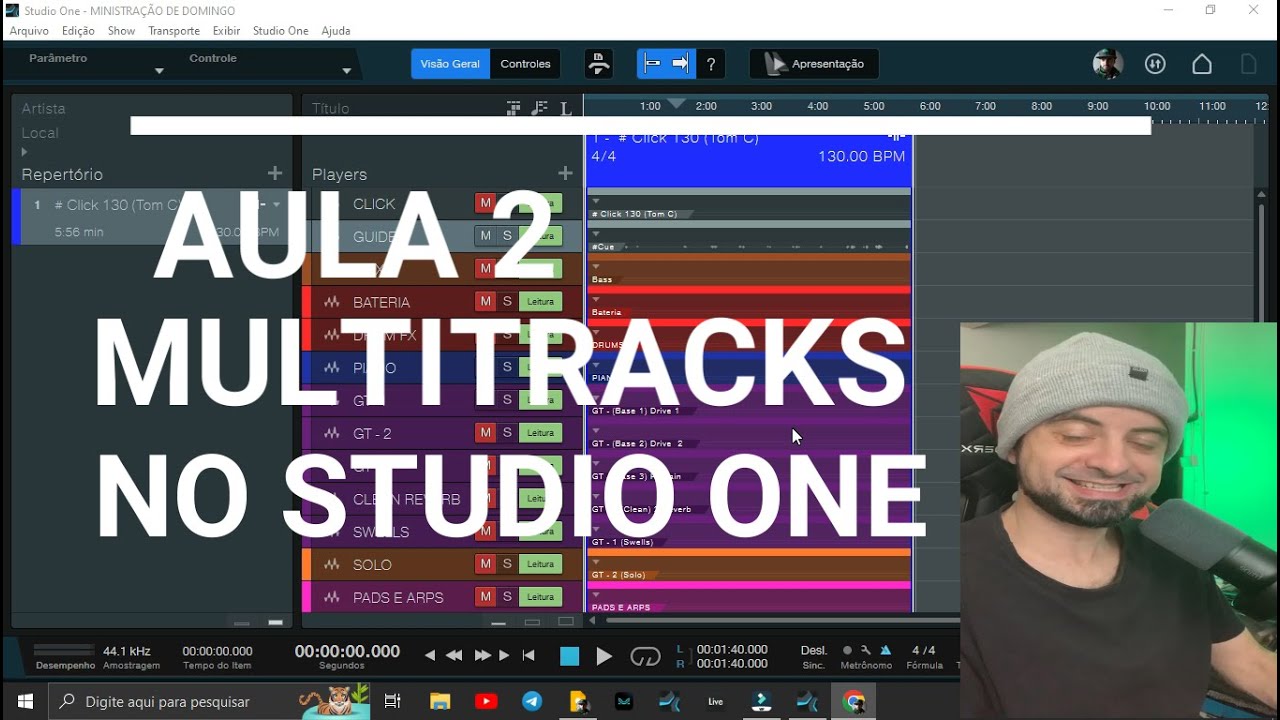Image resolution: width=1280 pixels, height=720 pixels.
Task: Click the rewind transport icon
Action: pyautogui.click(x=454, y=656)
